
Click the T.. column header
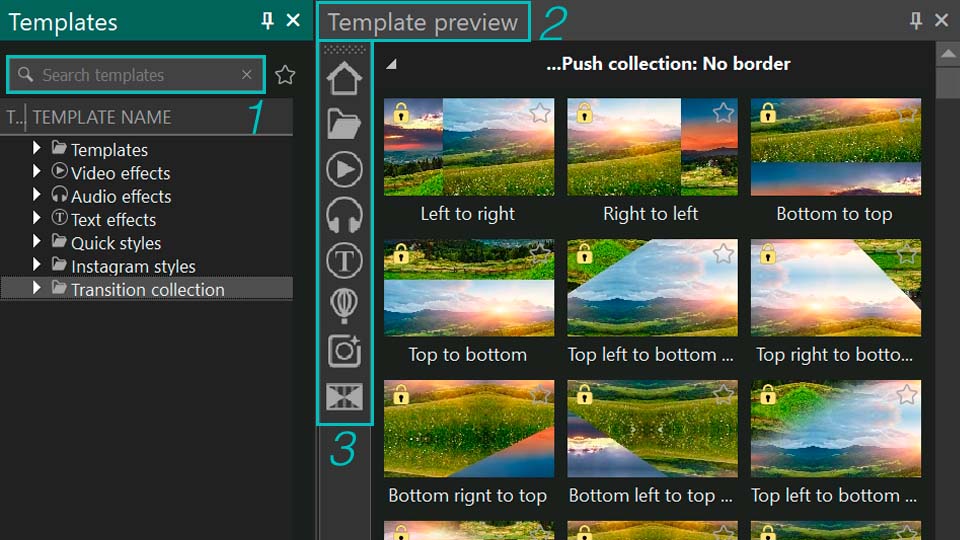click(13, 117)
